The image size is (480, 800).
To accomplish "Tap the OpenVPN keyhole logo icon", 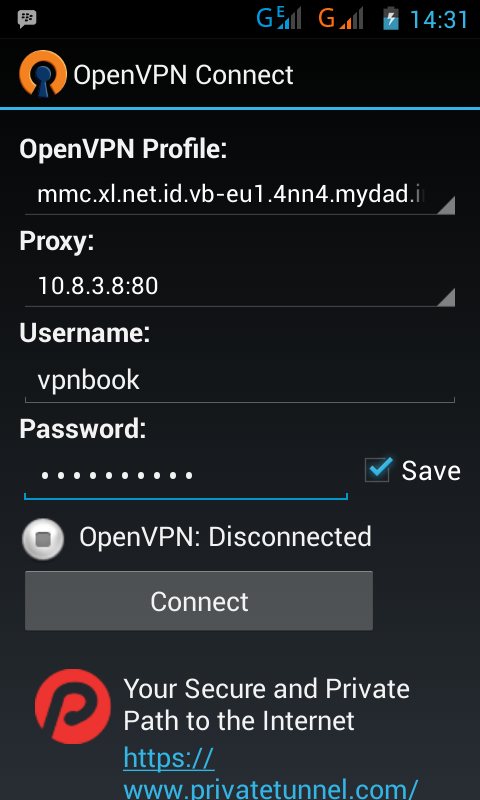I will click(43, 74).
